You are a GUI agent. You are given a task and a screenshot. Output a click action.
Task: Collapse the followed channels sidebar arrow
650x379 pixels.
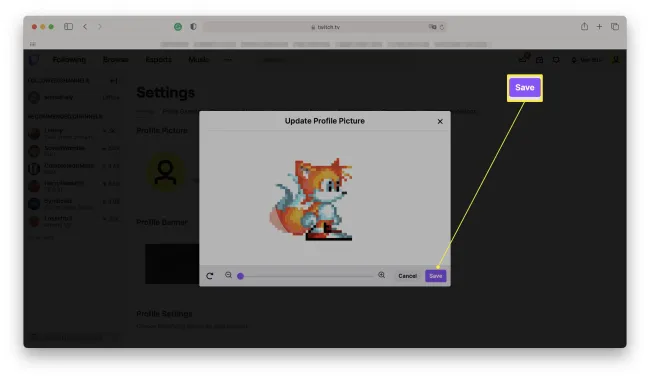point(114,80)
